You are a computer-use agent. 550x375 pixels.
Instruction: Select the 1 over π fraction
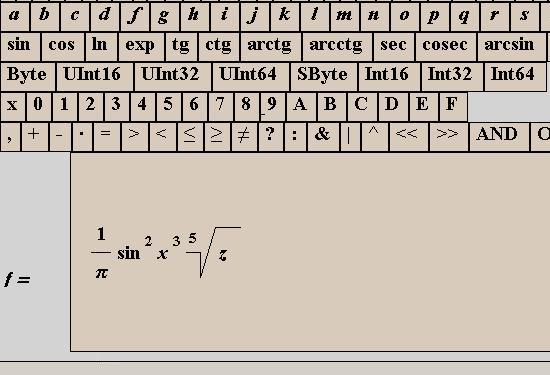coord(101,253)
